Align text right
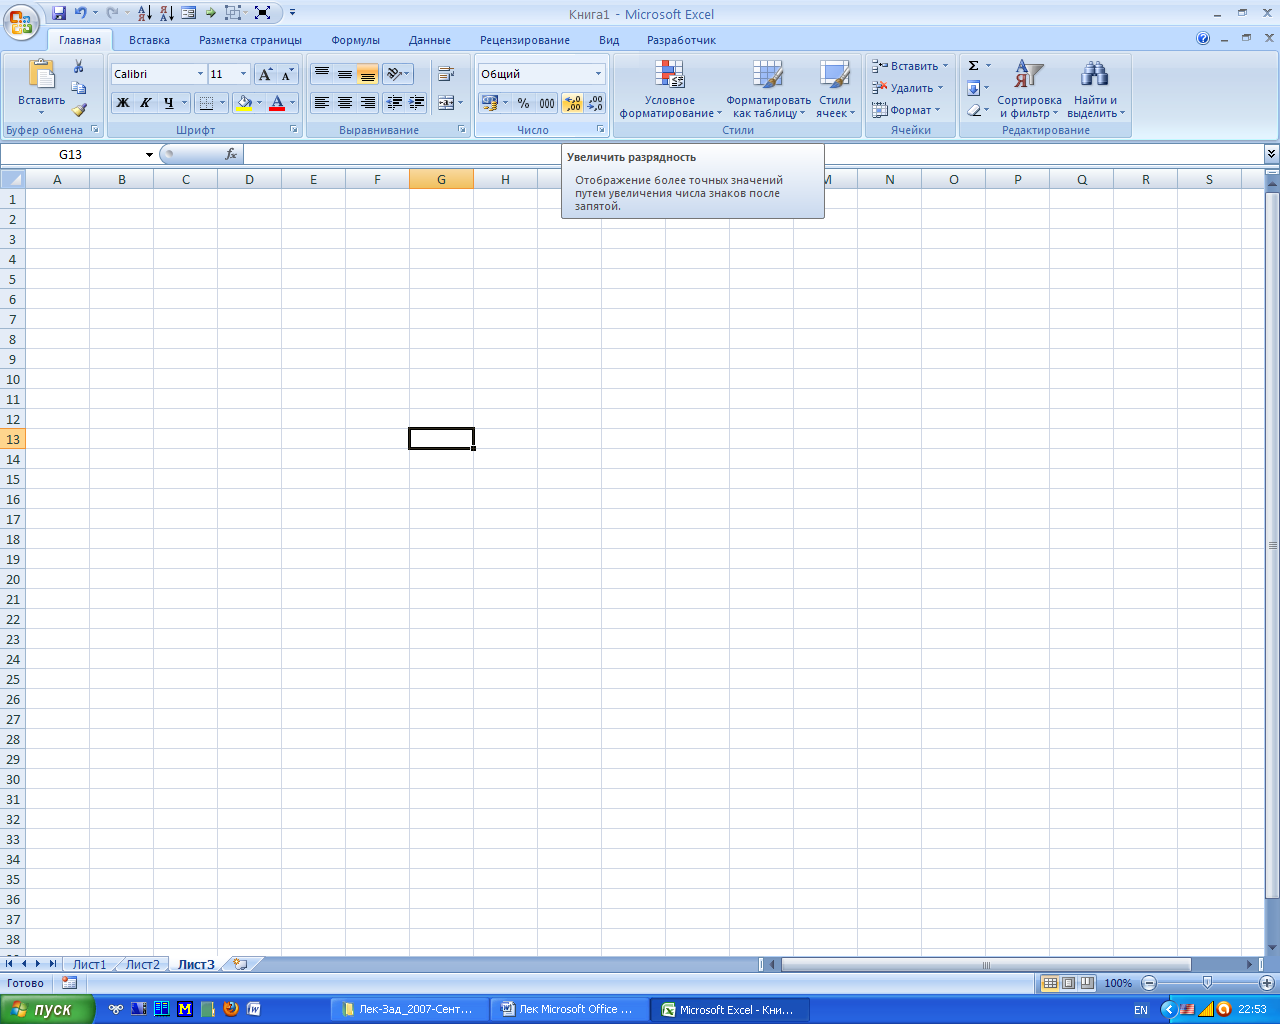Screen dimensions: 1280x1024 (367, 103)
